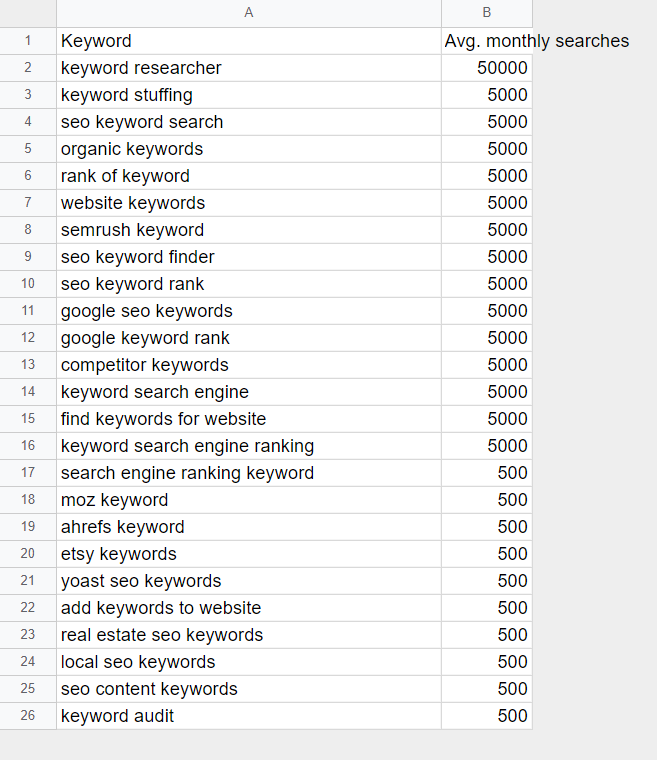Select the 5000 value for competitor keywords

tap(487, 365)
